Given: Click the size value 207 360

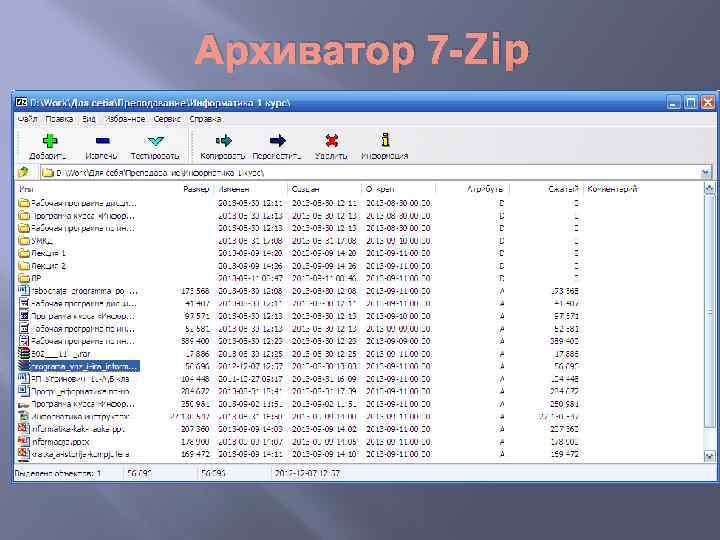Looking at the screenshot, I should click(x=195, y=429).
